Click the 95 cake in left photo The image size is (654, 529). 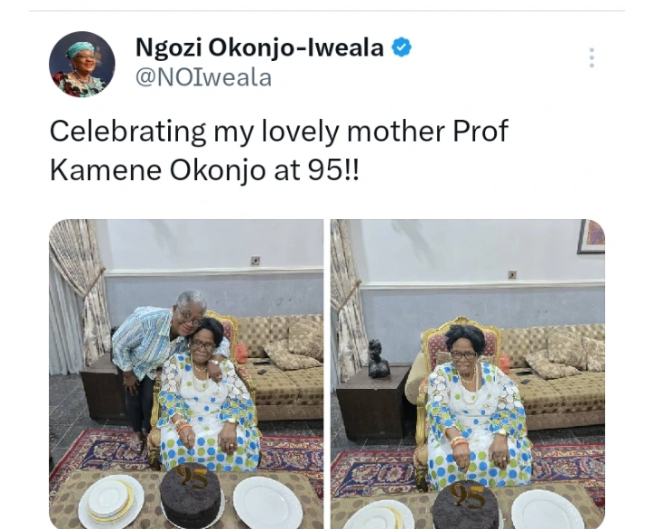(x=191, y=494)
